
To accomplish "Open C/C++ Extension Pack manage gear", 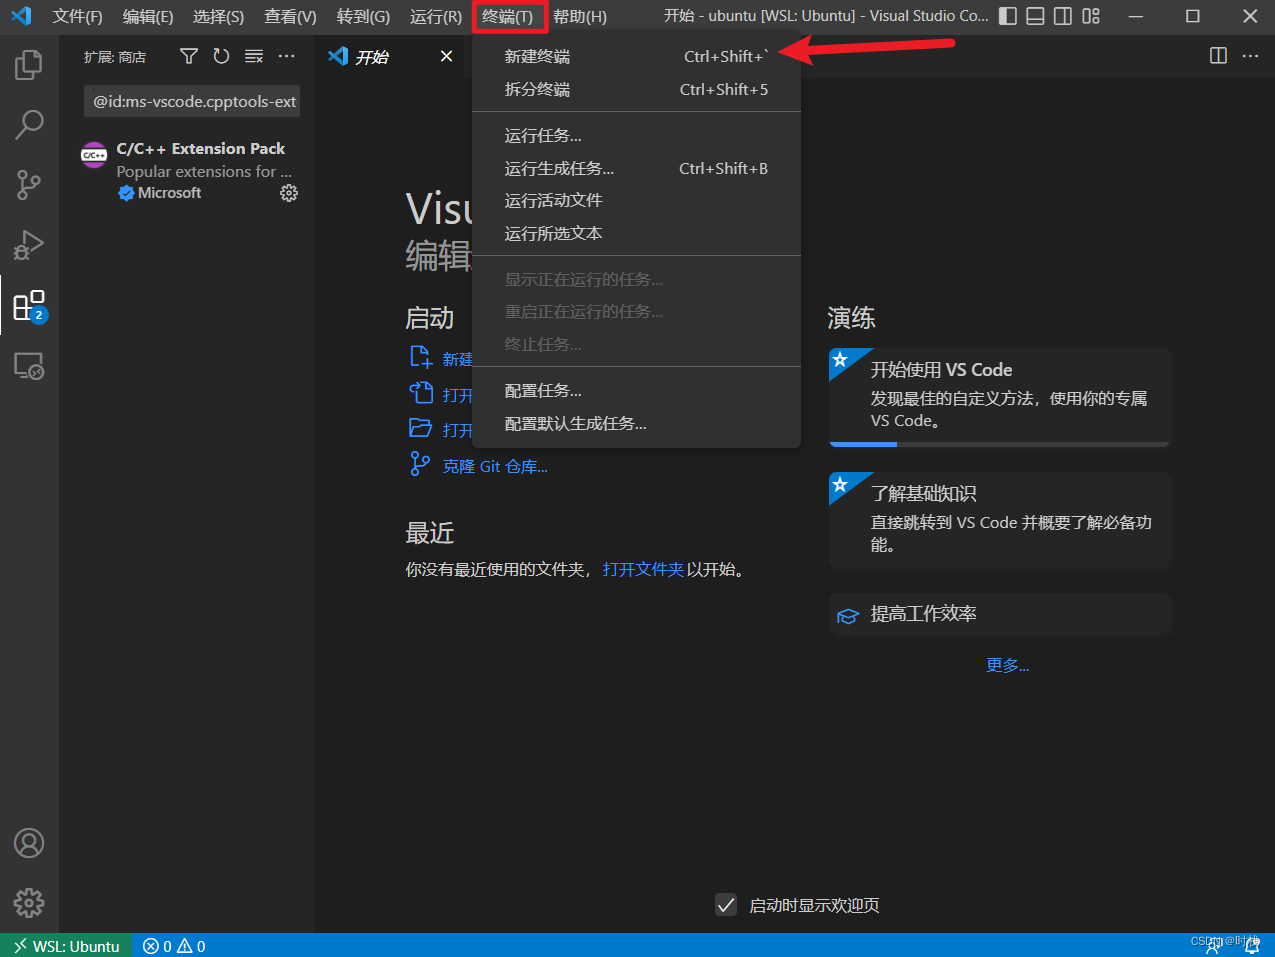I will pyautogui.click(x=289, y=193).
